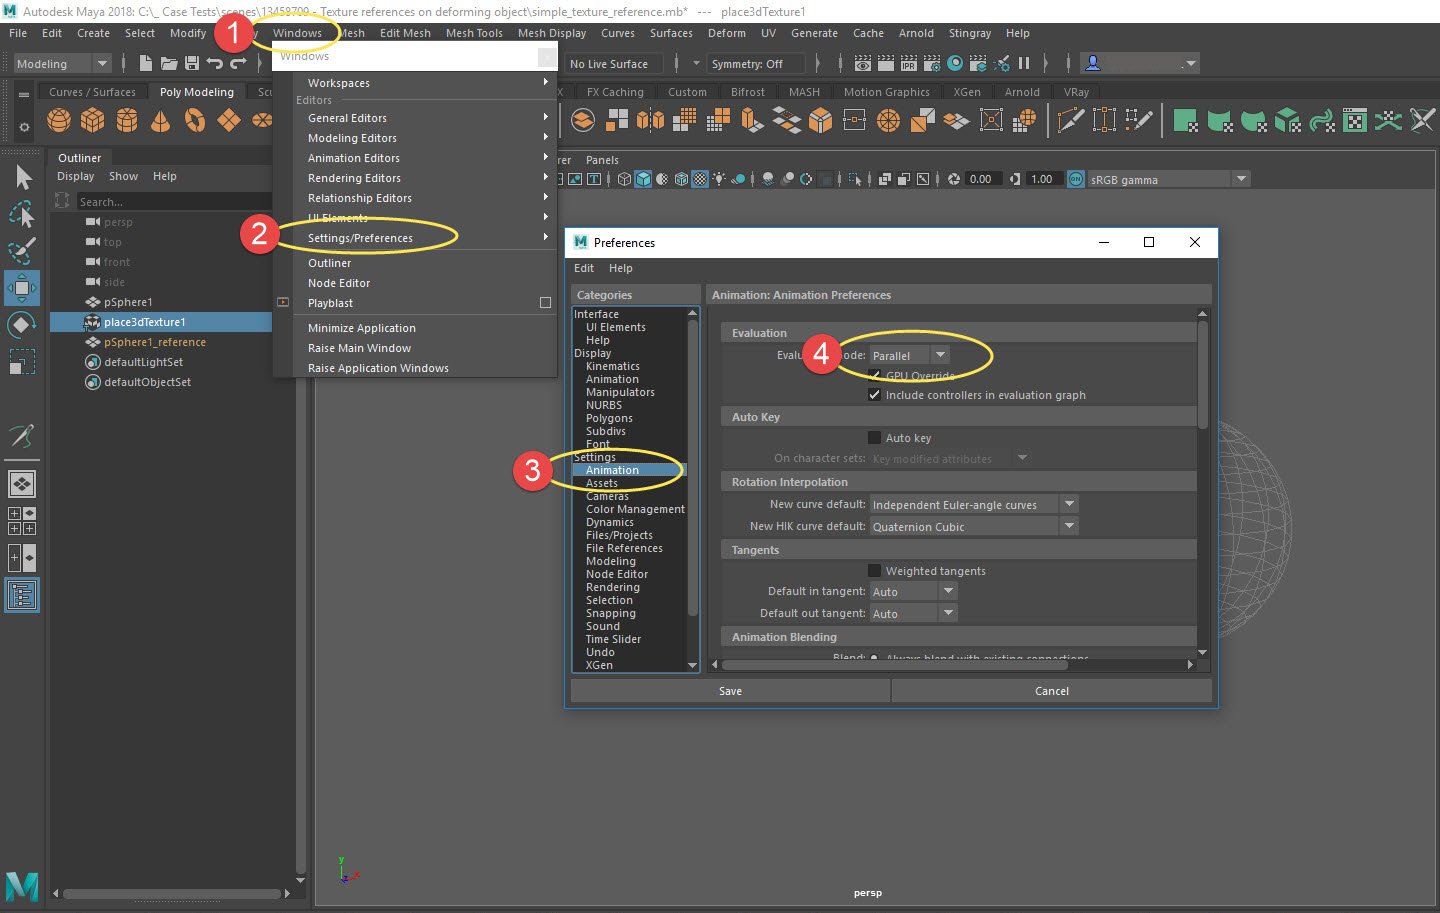1440x913 pixels.
Task: Open the sRGB gamma view transform dropdown
Action: click(1168, 179)
